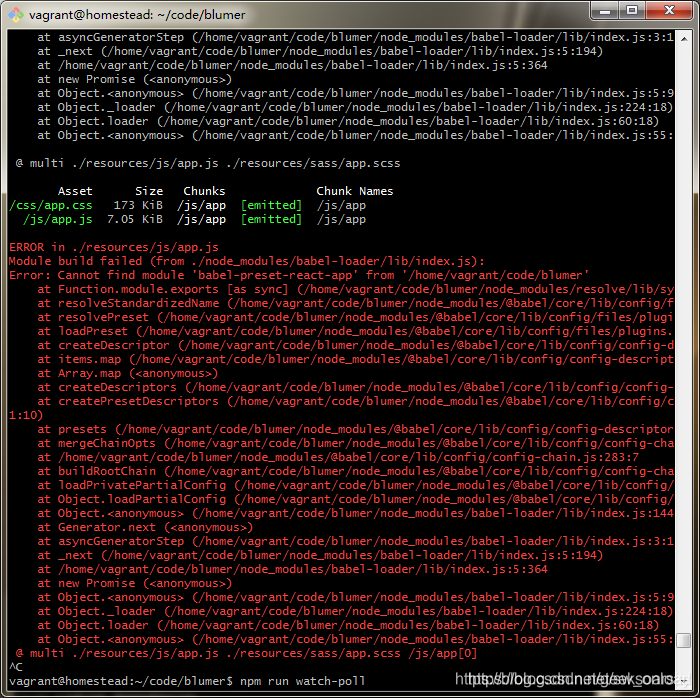
Task: Click the 'Module build failed' line
Action: [x=246, y=261]
